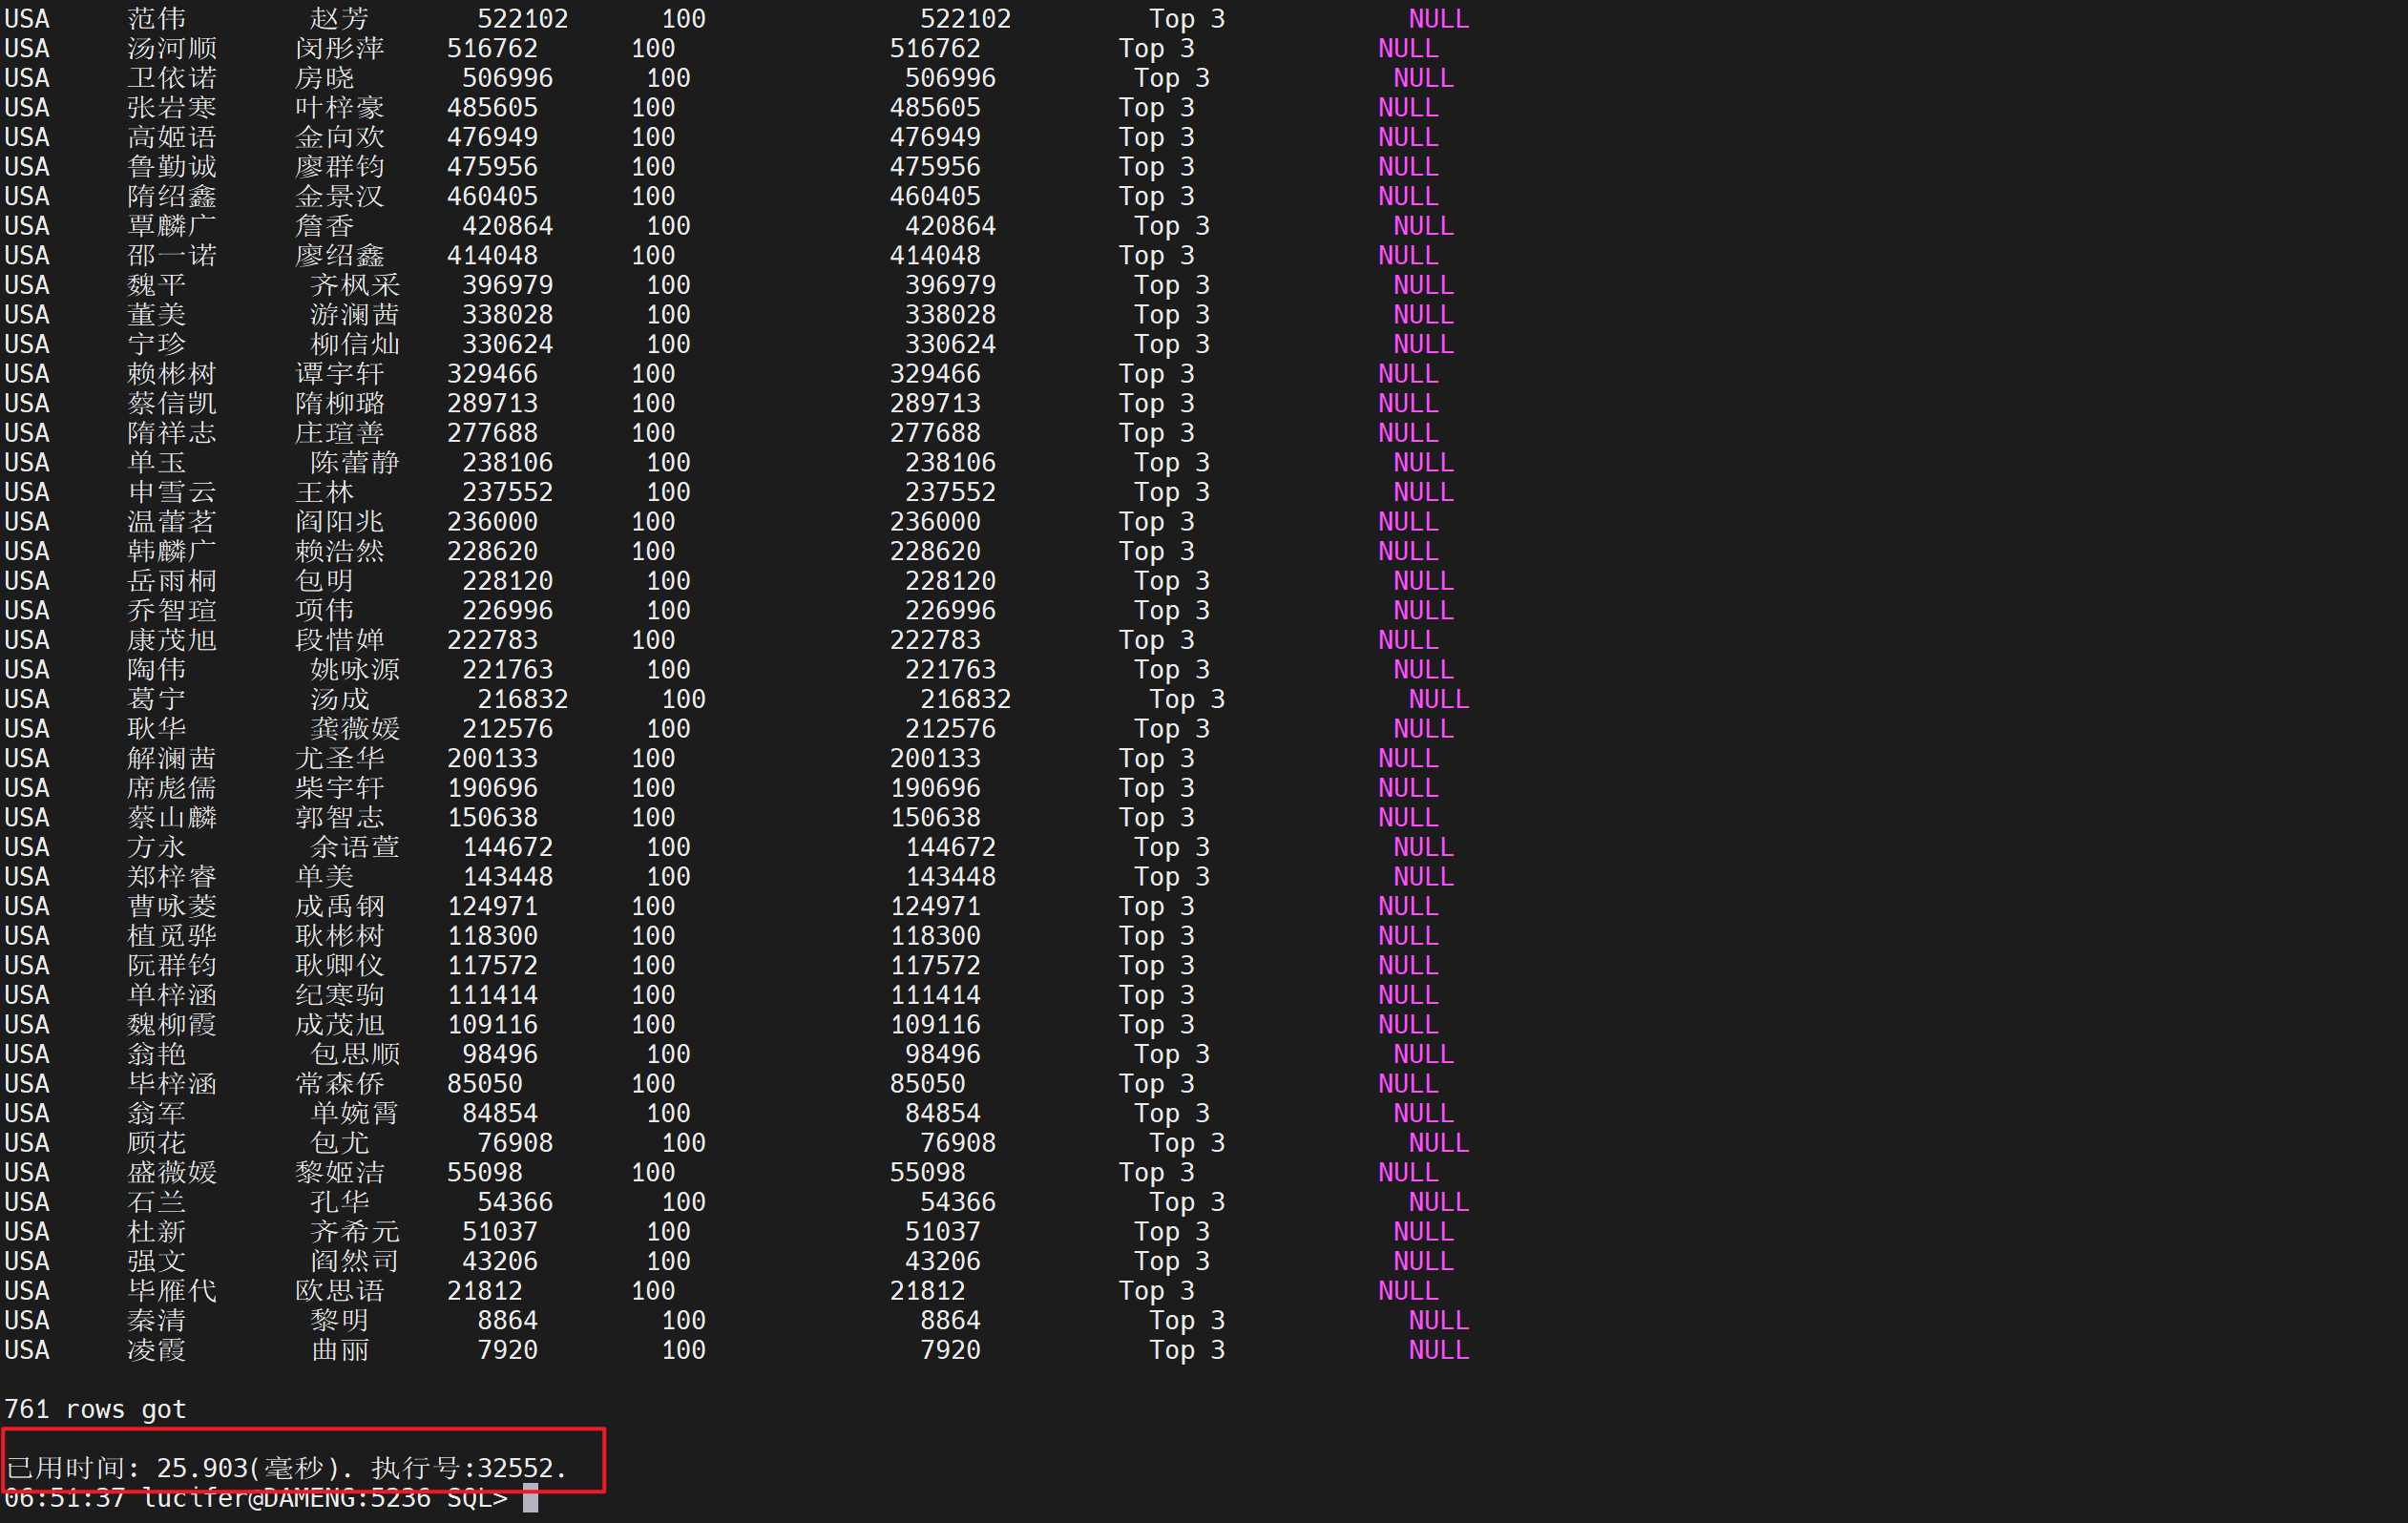Click the name 阎然司
This screenshot has width=2408, height=1523.
(354, 1261)
